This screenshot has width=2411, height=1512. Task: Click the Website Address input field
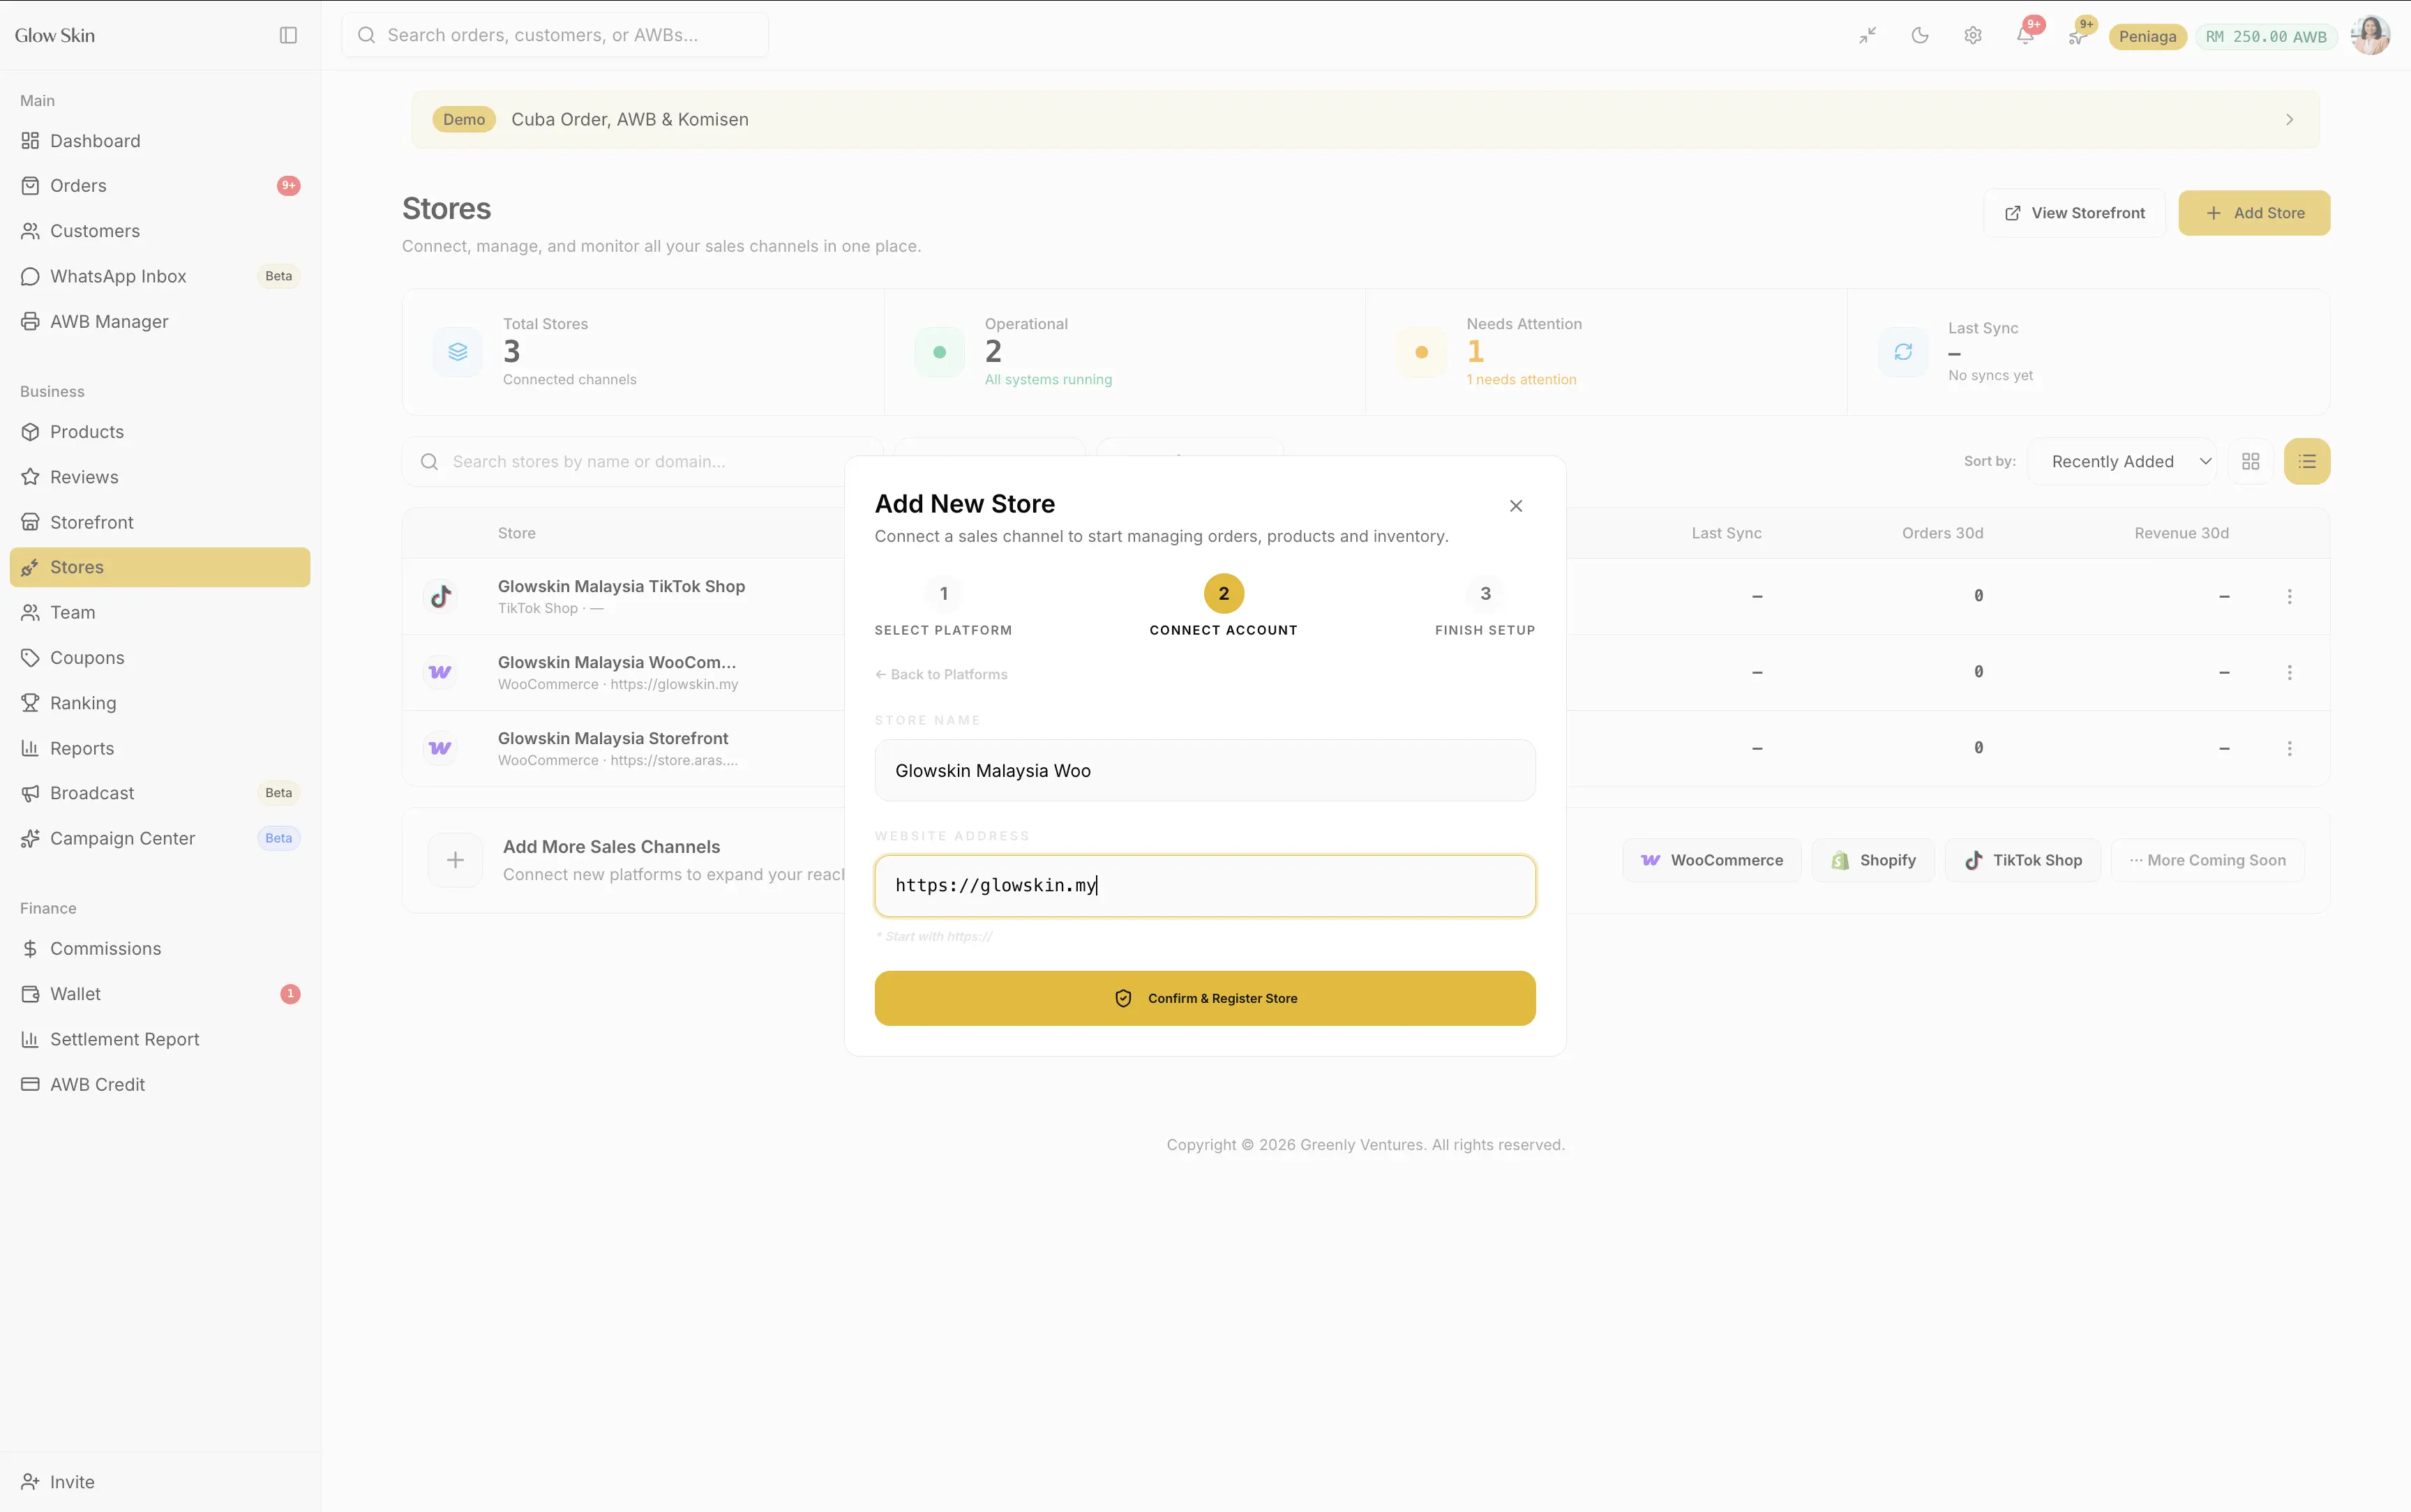click(1205, 886)
